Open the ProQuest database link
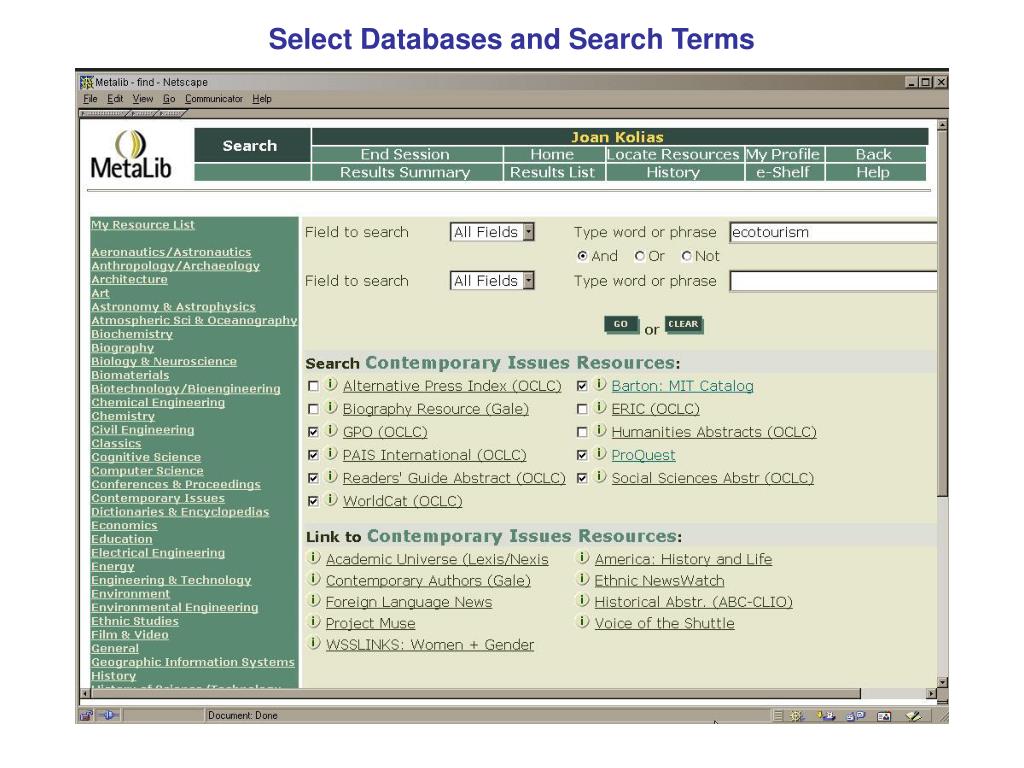 pos(643,455)
